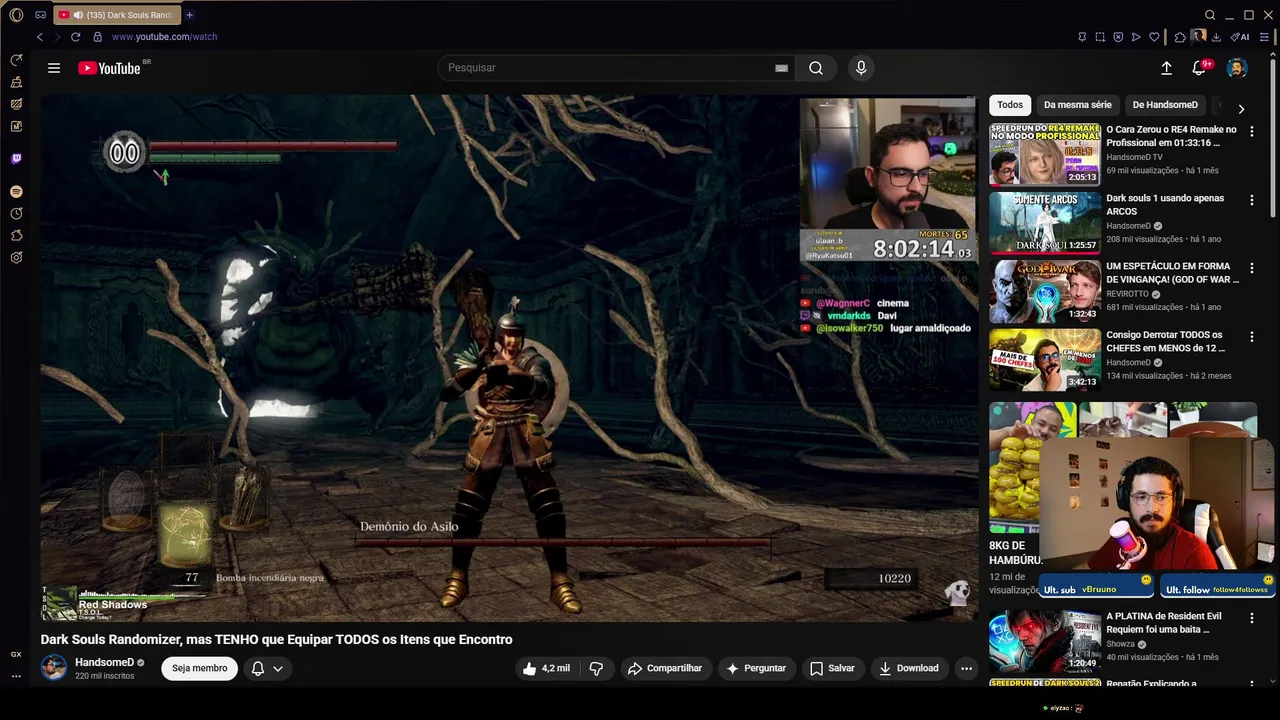The image size is (1280, 720).
Task: Select the Da mesma série chip
Action: pos(1077,105)
